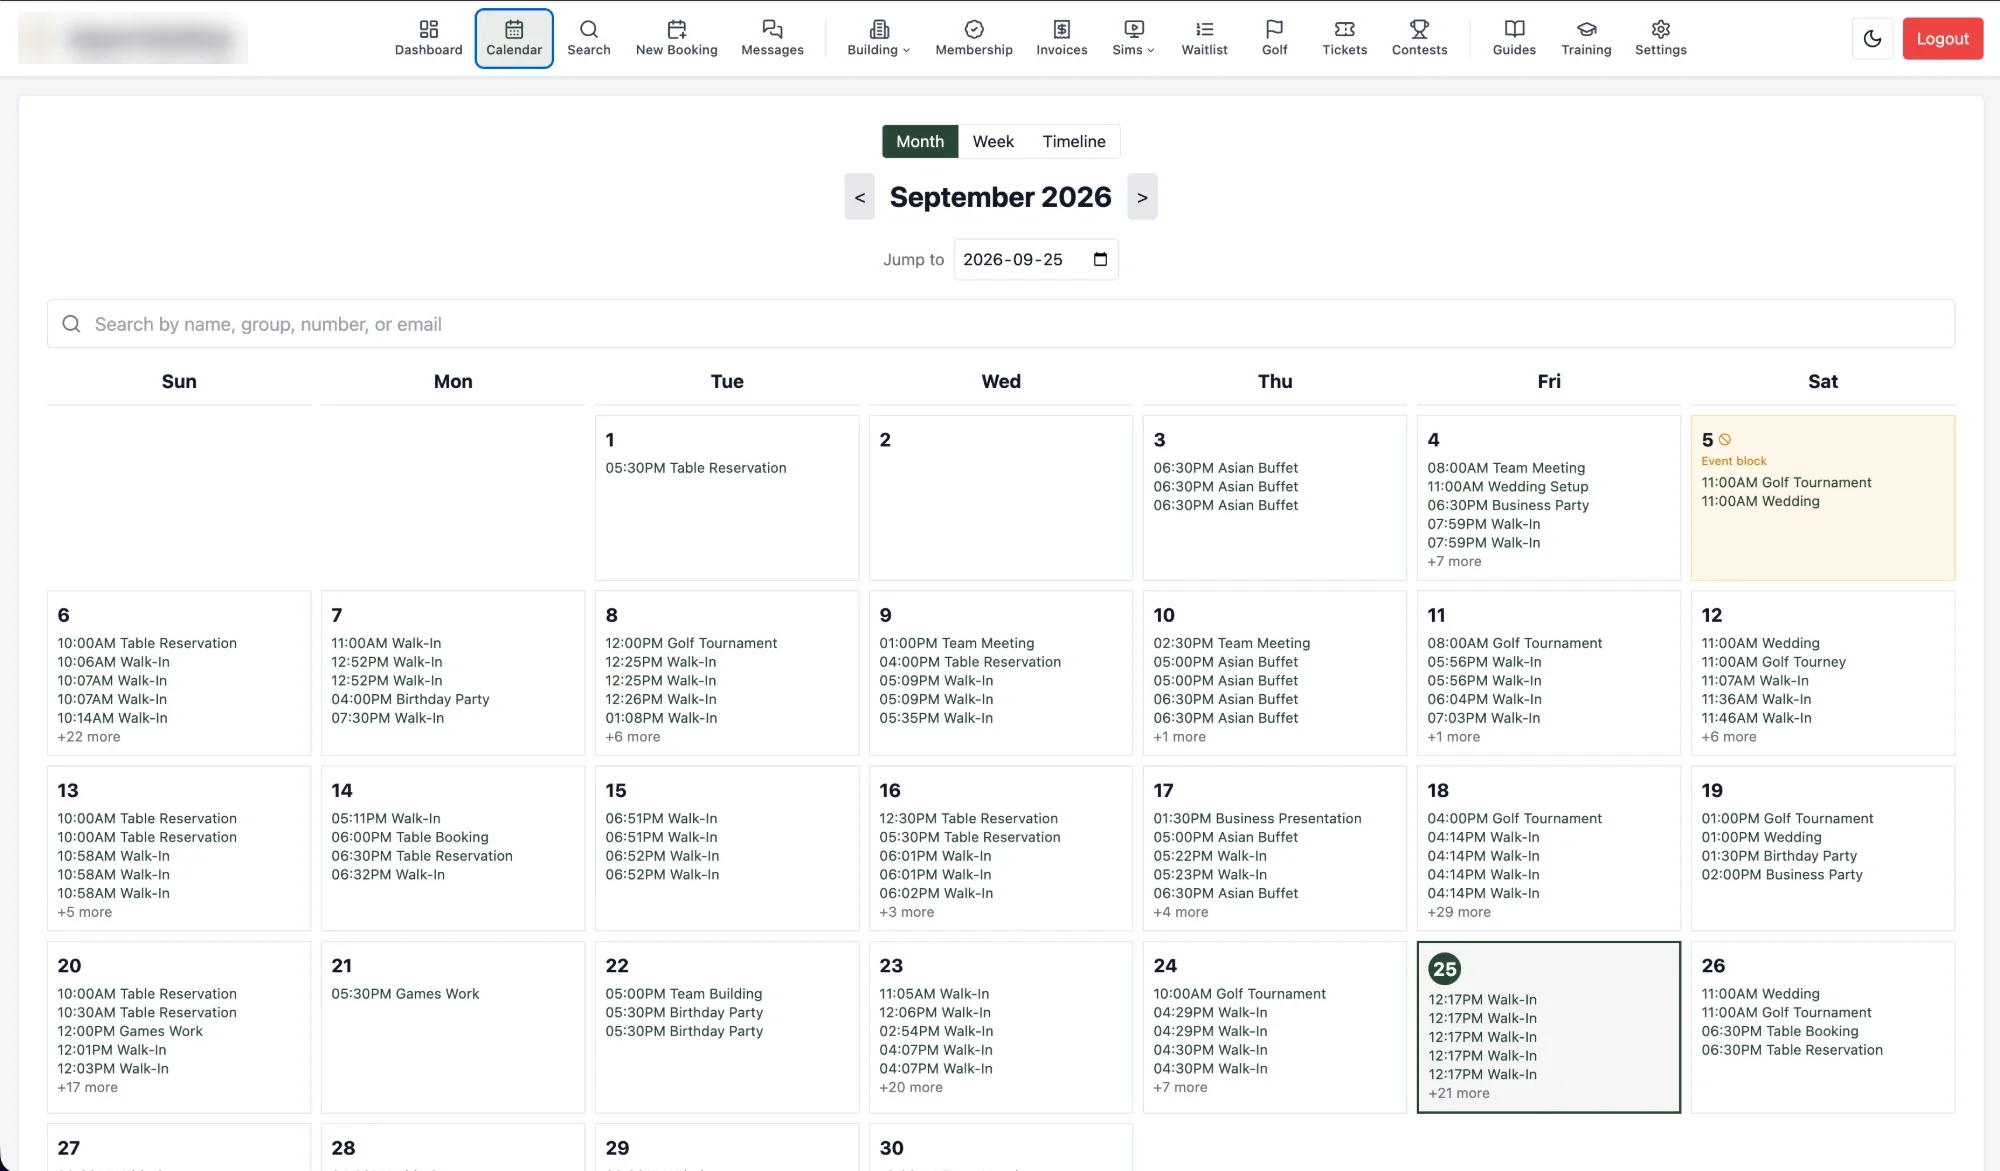This screenshot has height=1171, width=2000.
Task: Expand the +22 more on September 6
Action: click(88, 737)
